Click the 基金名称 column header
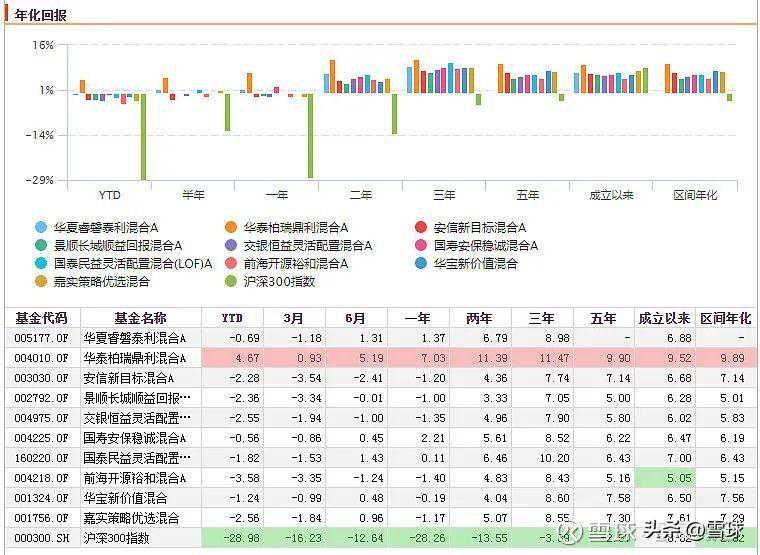 pyautogui.click(x=141, y=318)
